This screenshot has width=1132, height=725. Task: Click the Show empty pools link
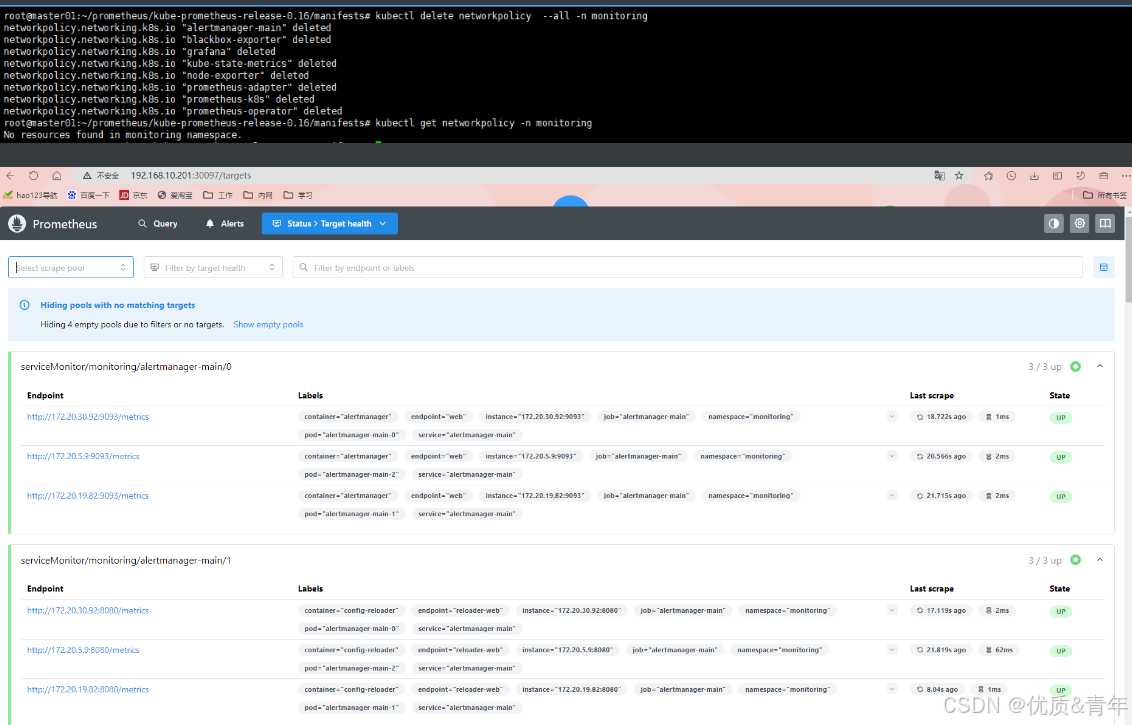[268, 324]
